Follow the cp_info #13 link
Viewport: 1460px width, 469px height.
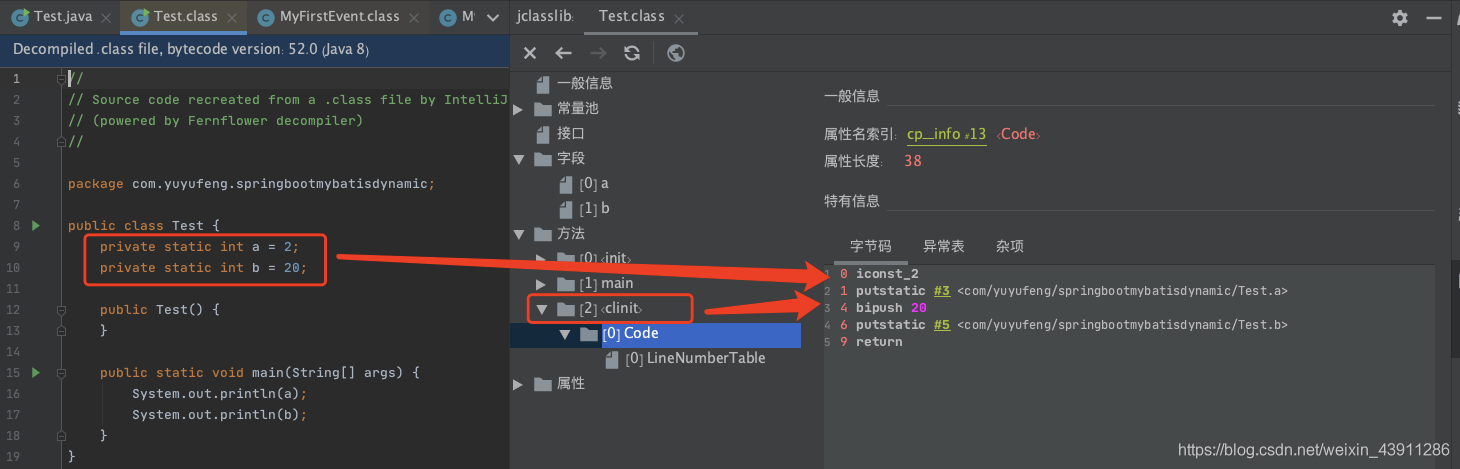click(946, 134)
